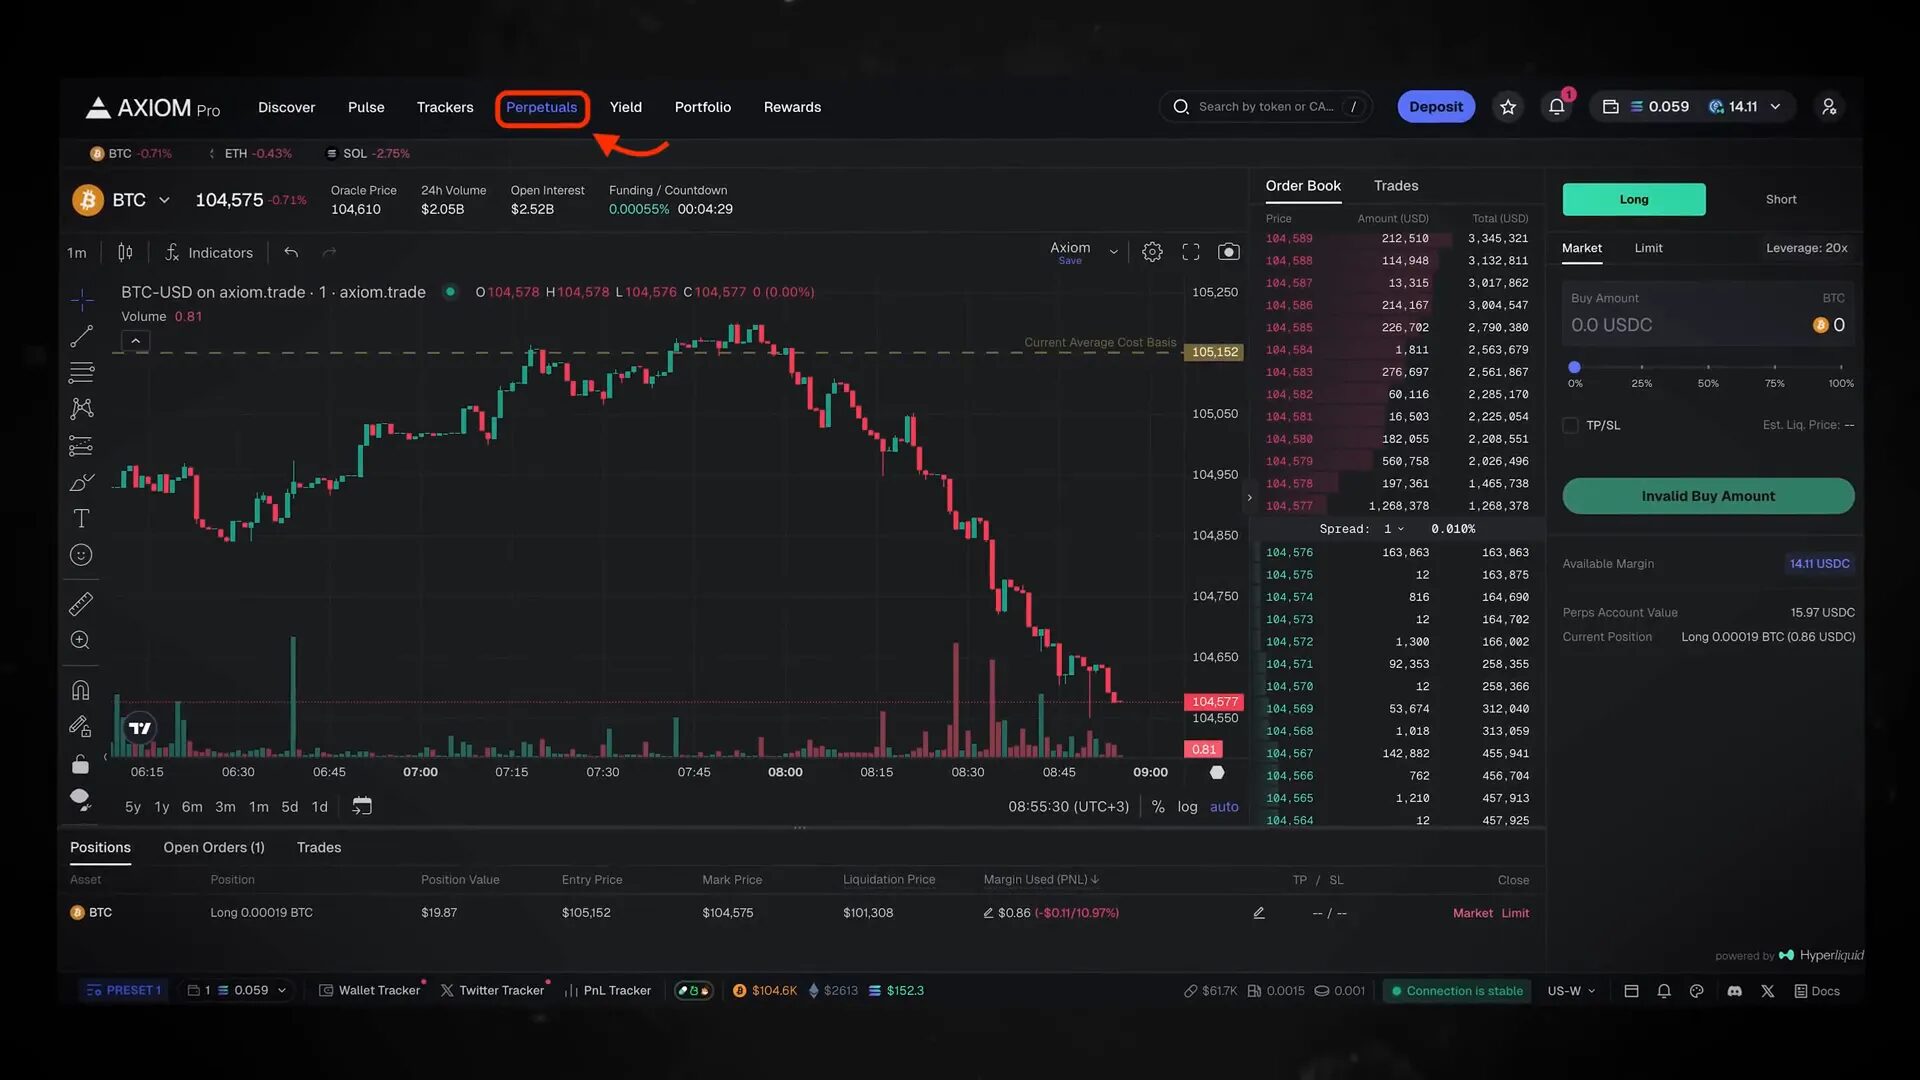Switch order direction to Short
The width and height of the screenshot is (1920, 1080).
click(x=1781, y=199)
